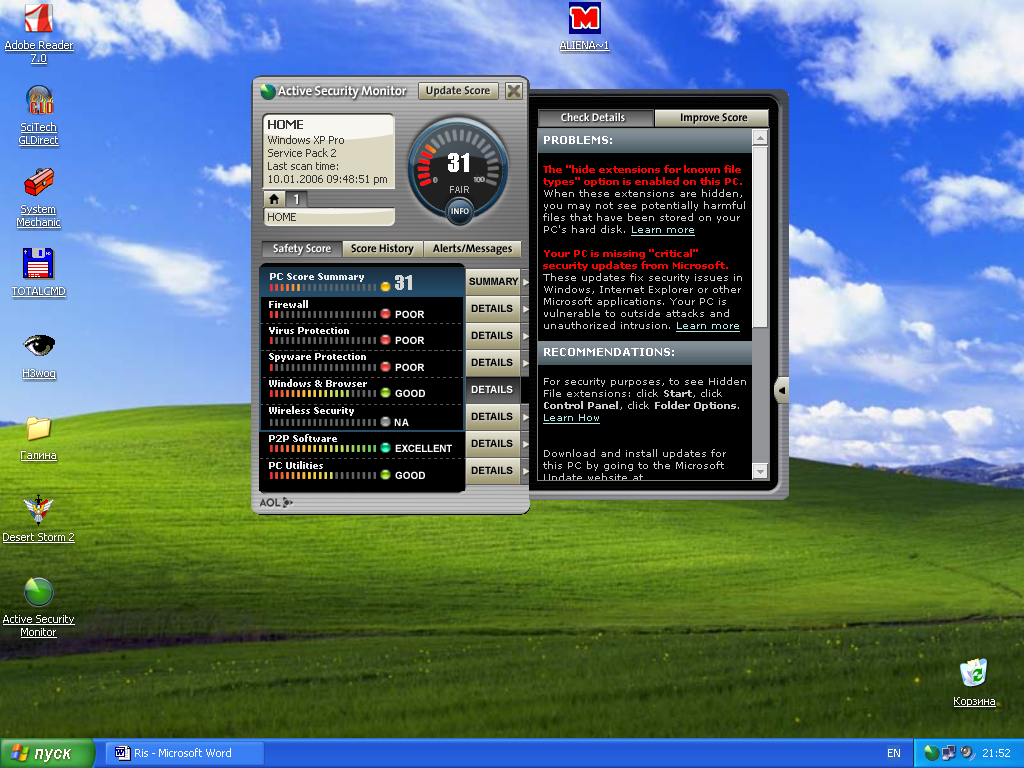Click the AOL logo at the bottom

tap(276, 502)
